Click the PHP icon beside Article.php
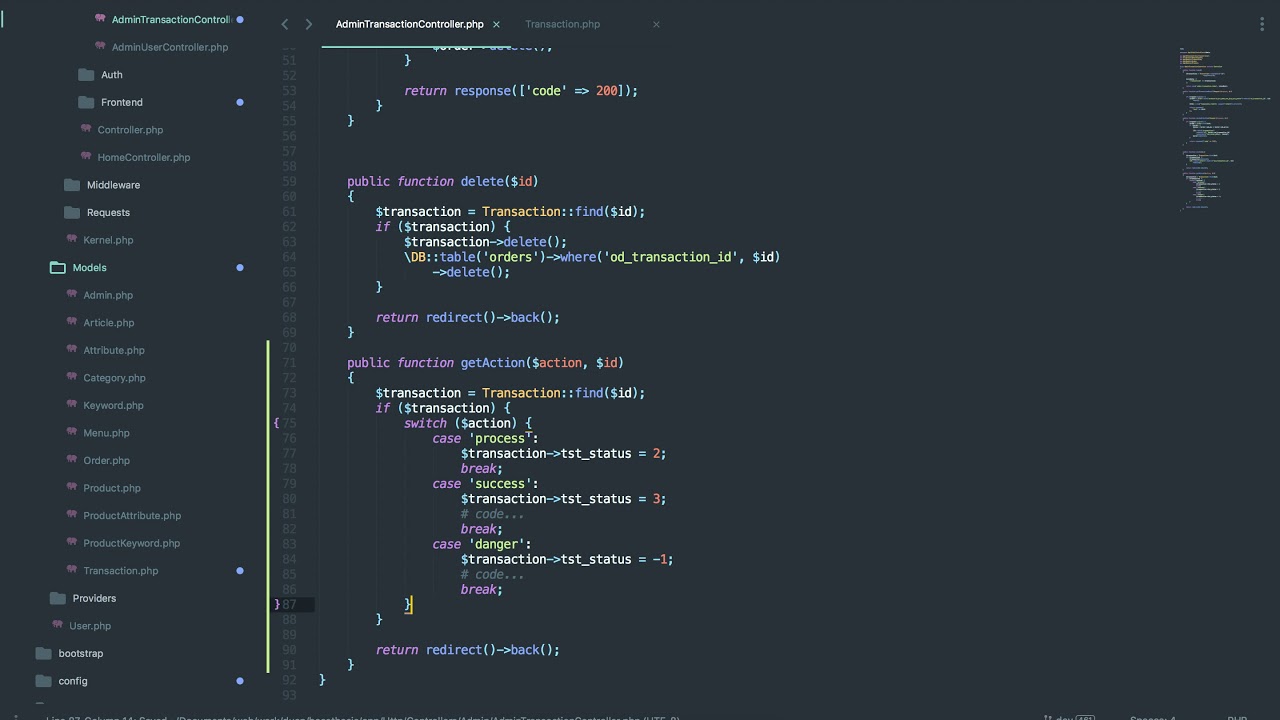 point(73,322)
